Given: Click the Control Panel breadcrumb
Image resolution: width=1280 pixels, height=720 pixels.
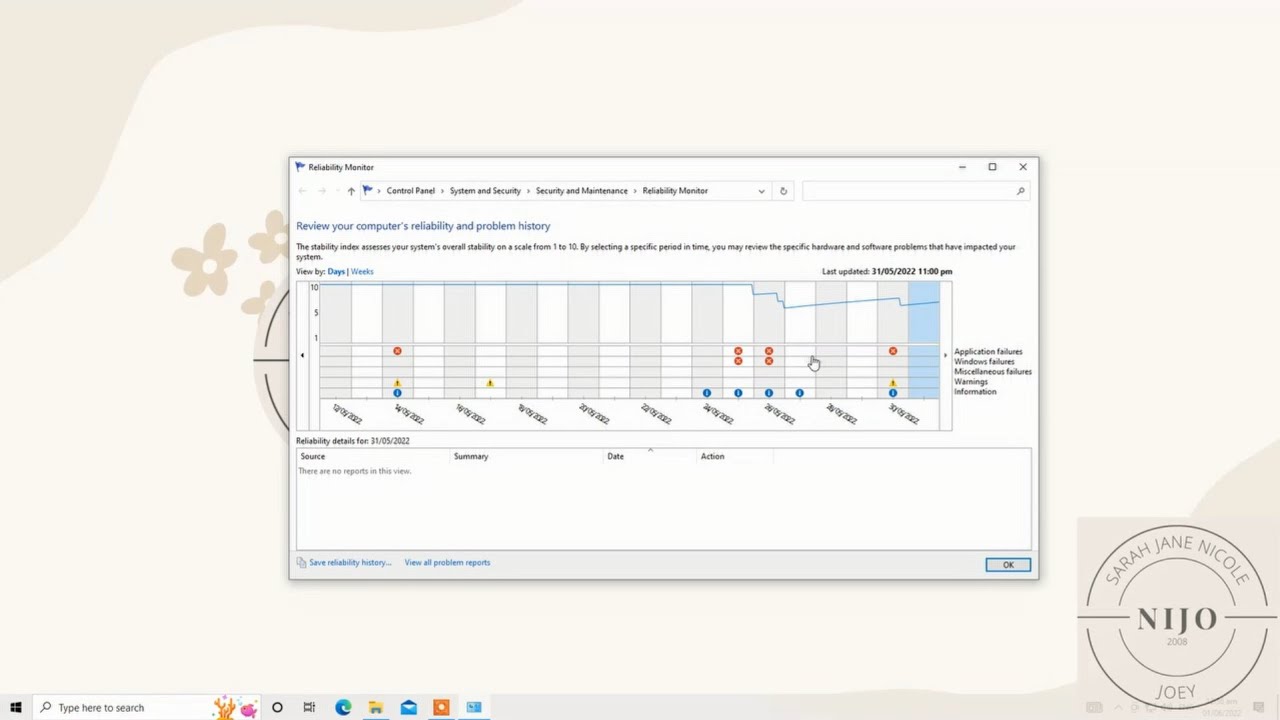Looking at the screenshot, I should click(x=410, y=191).
